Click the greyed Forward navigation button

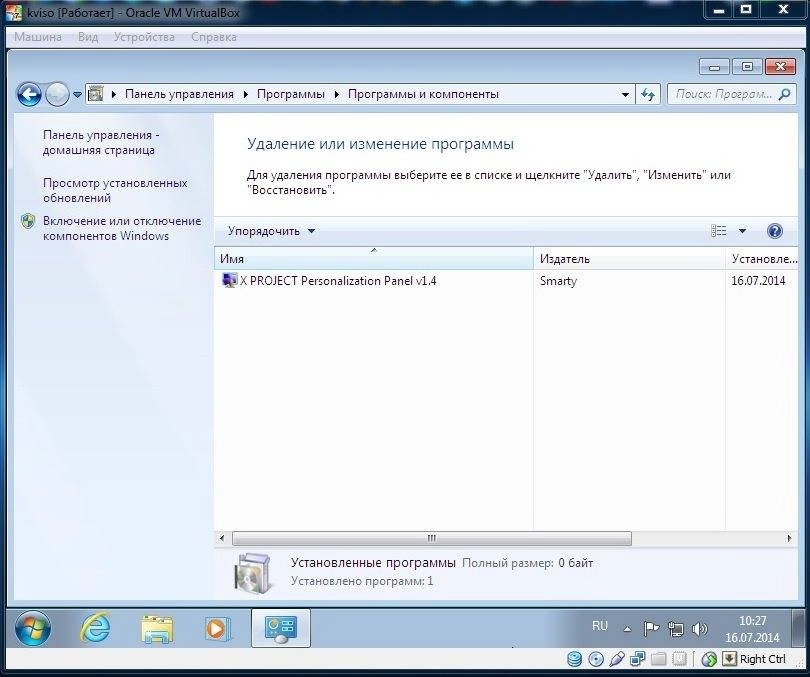tap(57, 95)
